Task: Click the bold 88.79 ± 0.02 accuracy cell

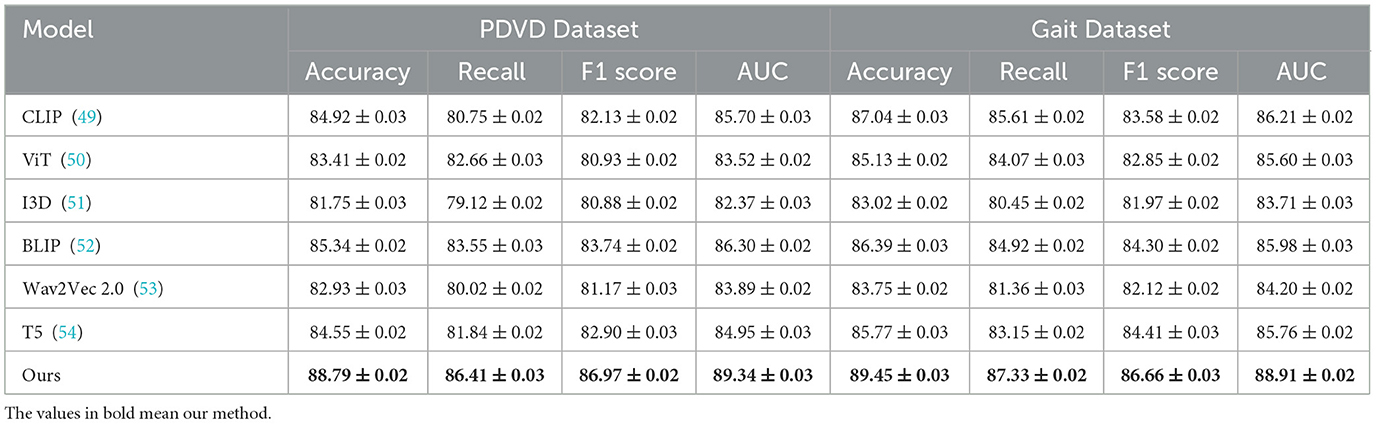Action: (358, 375)
